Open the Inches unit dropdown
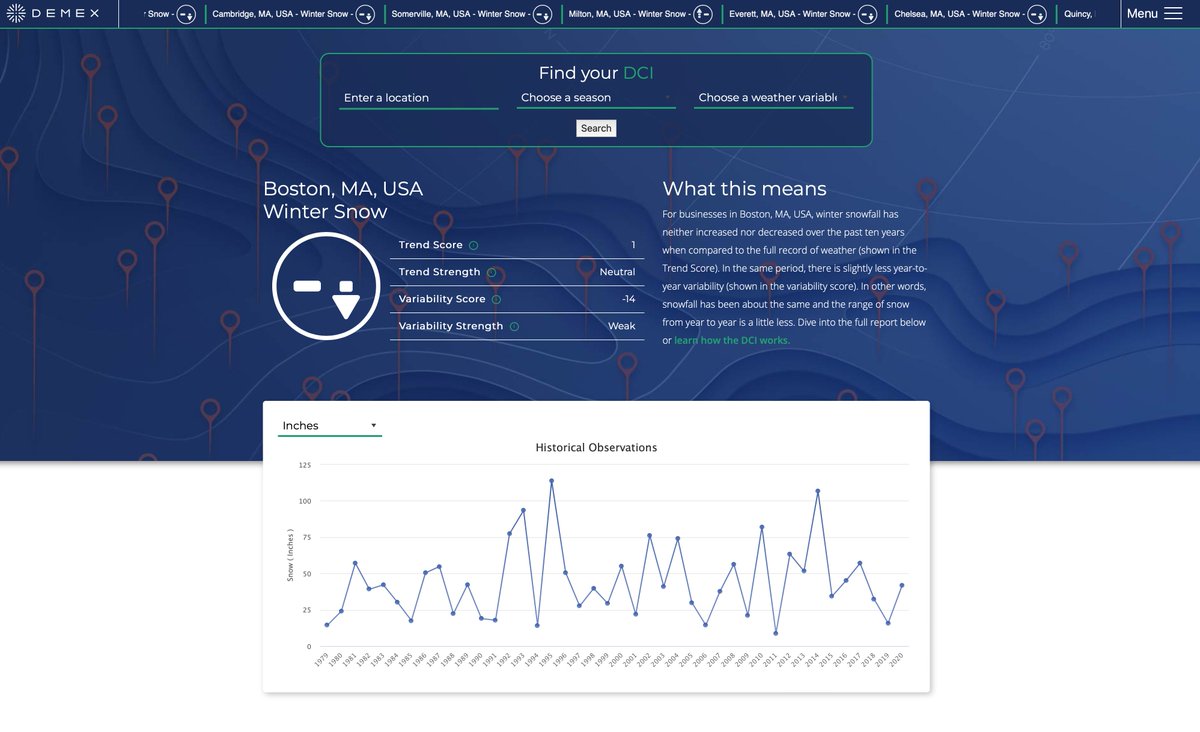 330,426
